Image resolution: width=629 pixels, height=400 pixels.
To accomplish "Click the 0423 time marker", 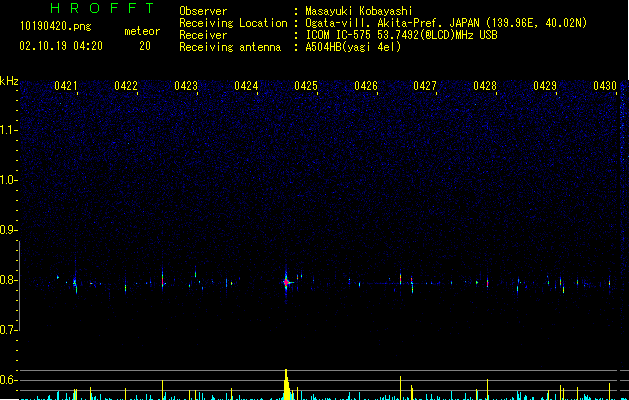I will tap(186, 86).
